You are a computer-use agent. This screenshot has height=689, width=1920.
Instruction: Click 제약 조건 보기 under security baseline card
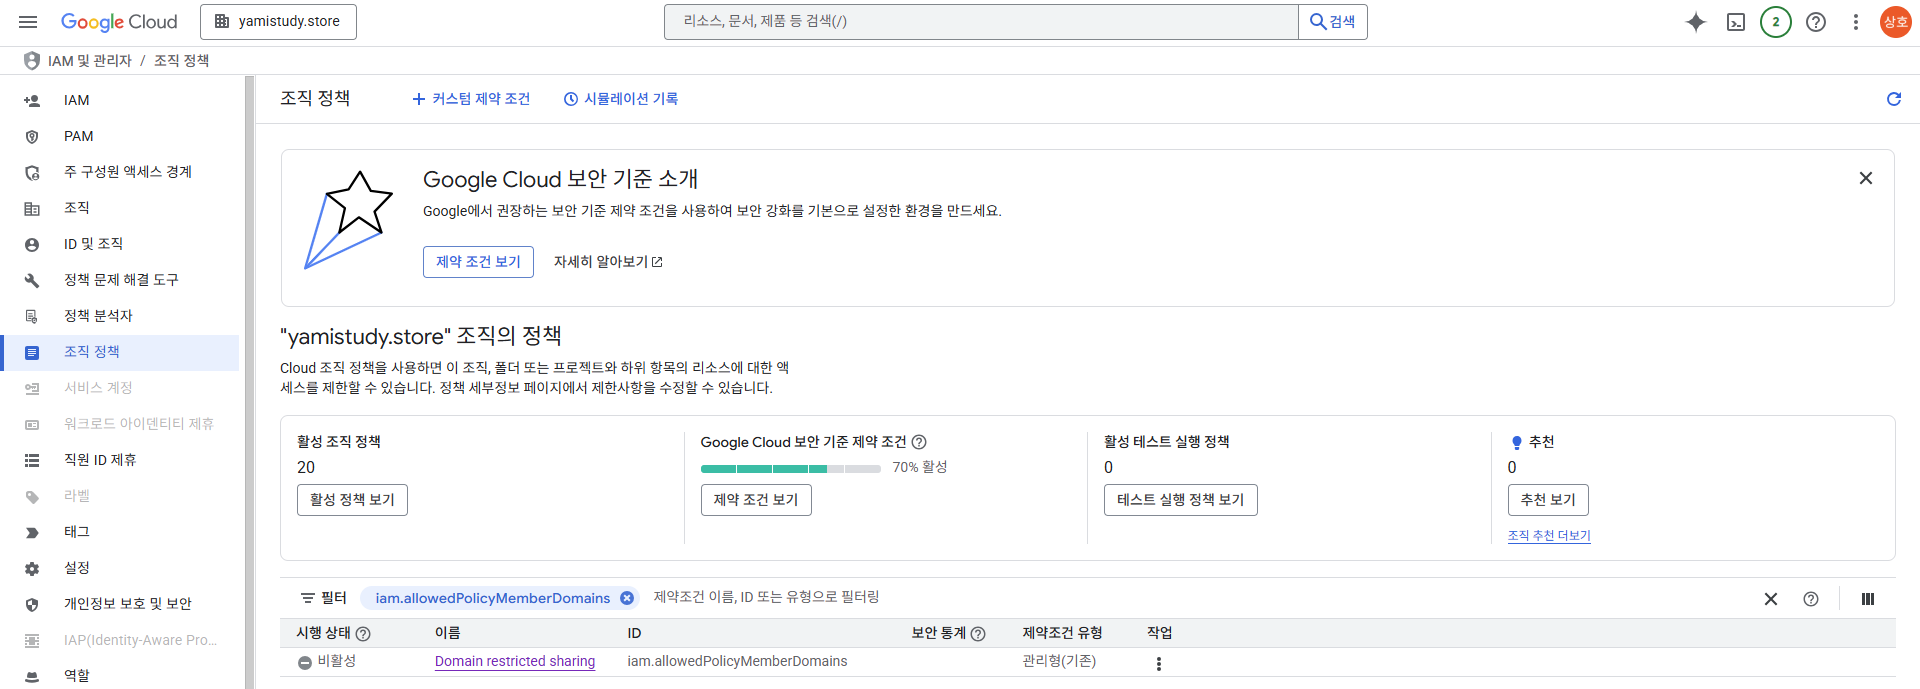(756, 500)
